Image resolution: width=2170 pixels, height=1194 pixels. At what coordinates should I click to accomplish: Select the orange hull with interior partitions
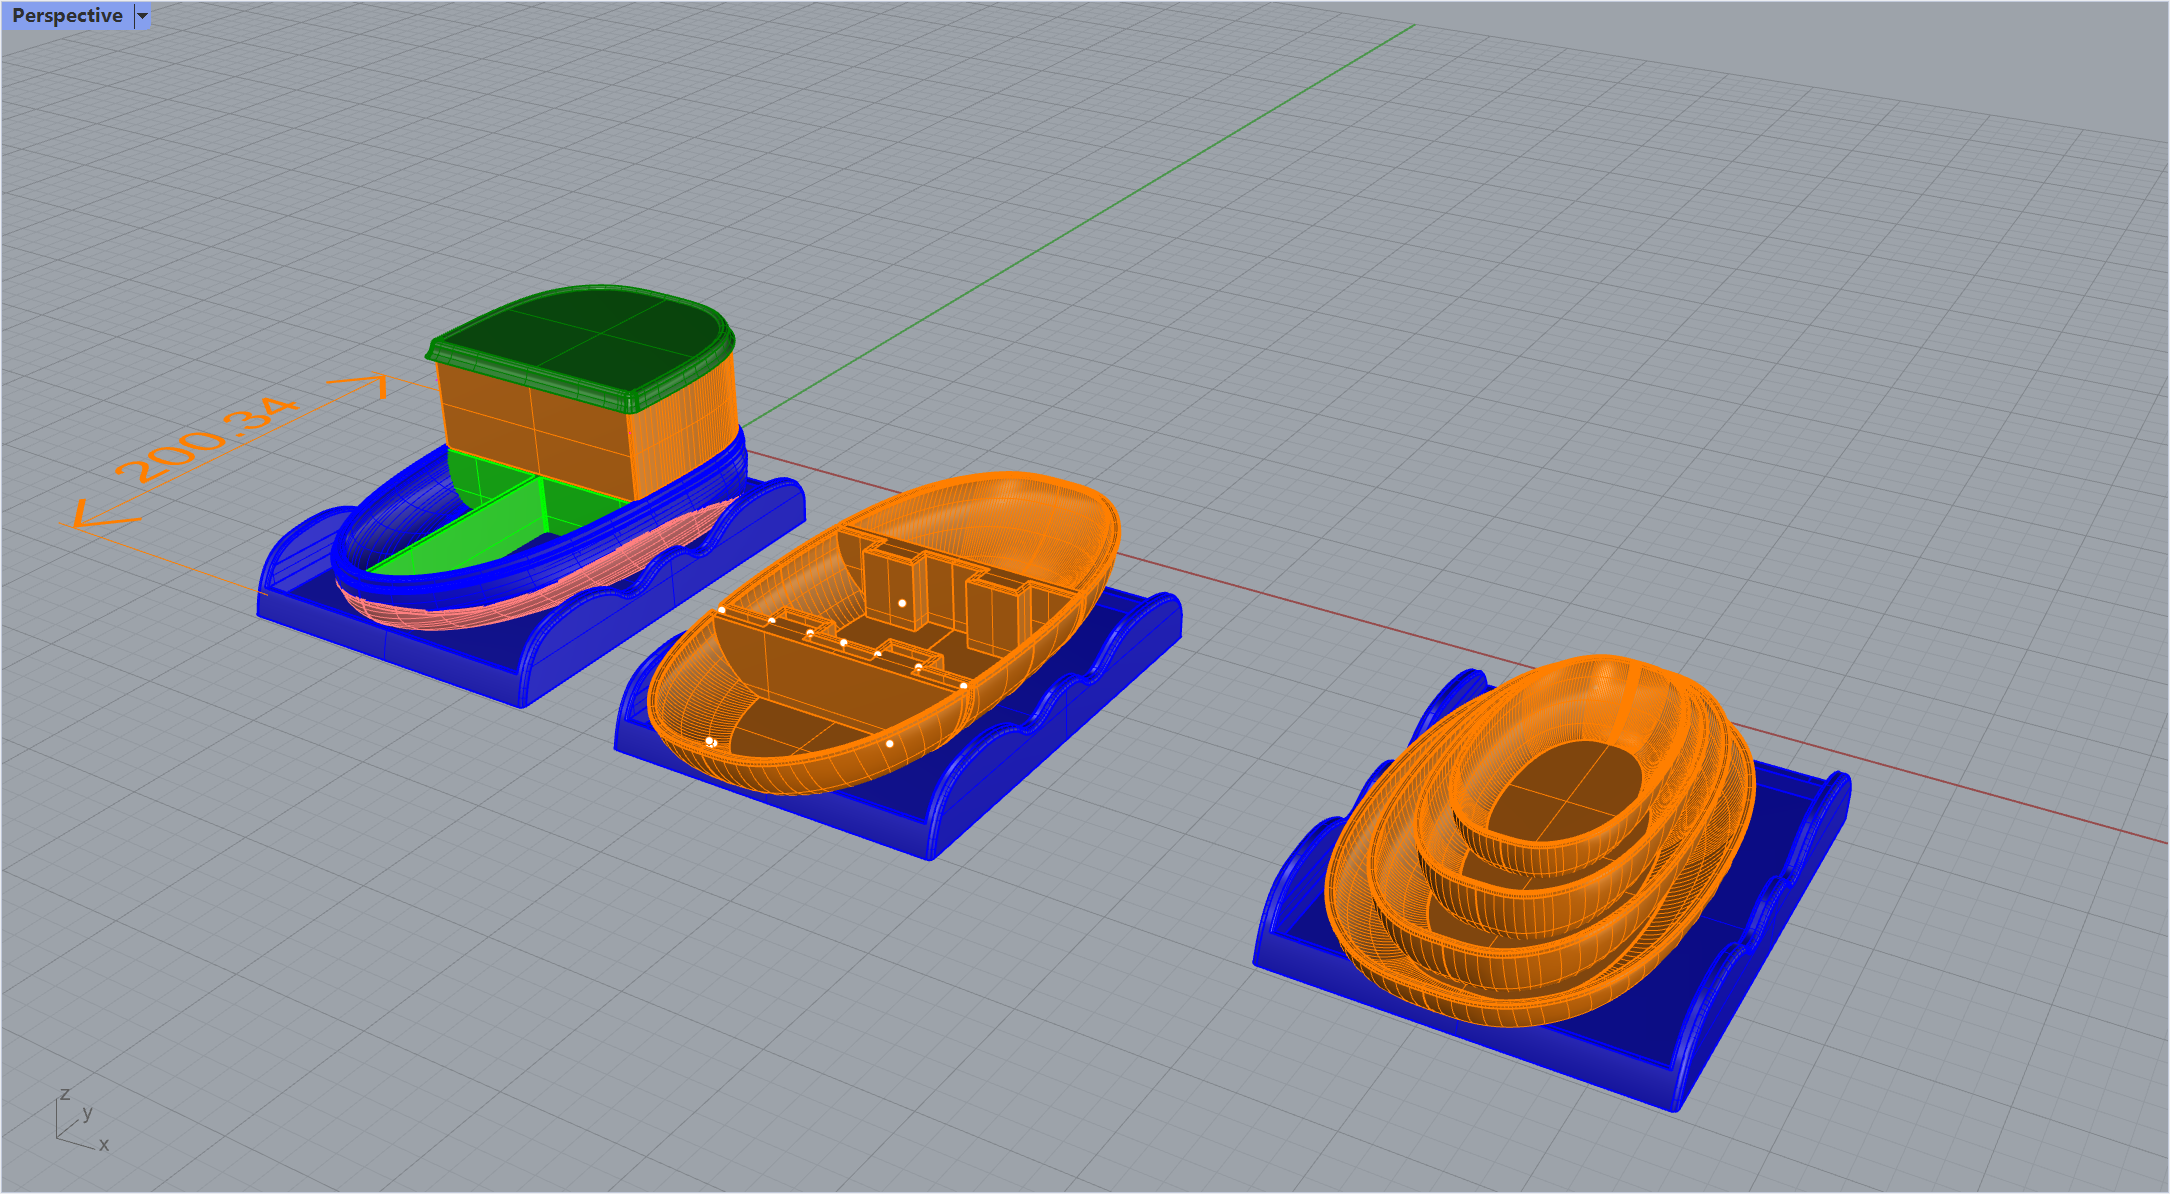tap(884, 632)
